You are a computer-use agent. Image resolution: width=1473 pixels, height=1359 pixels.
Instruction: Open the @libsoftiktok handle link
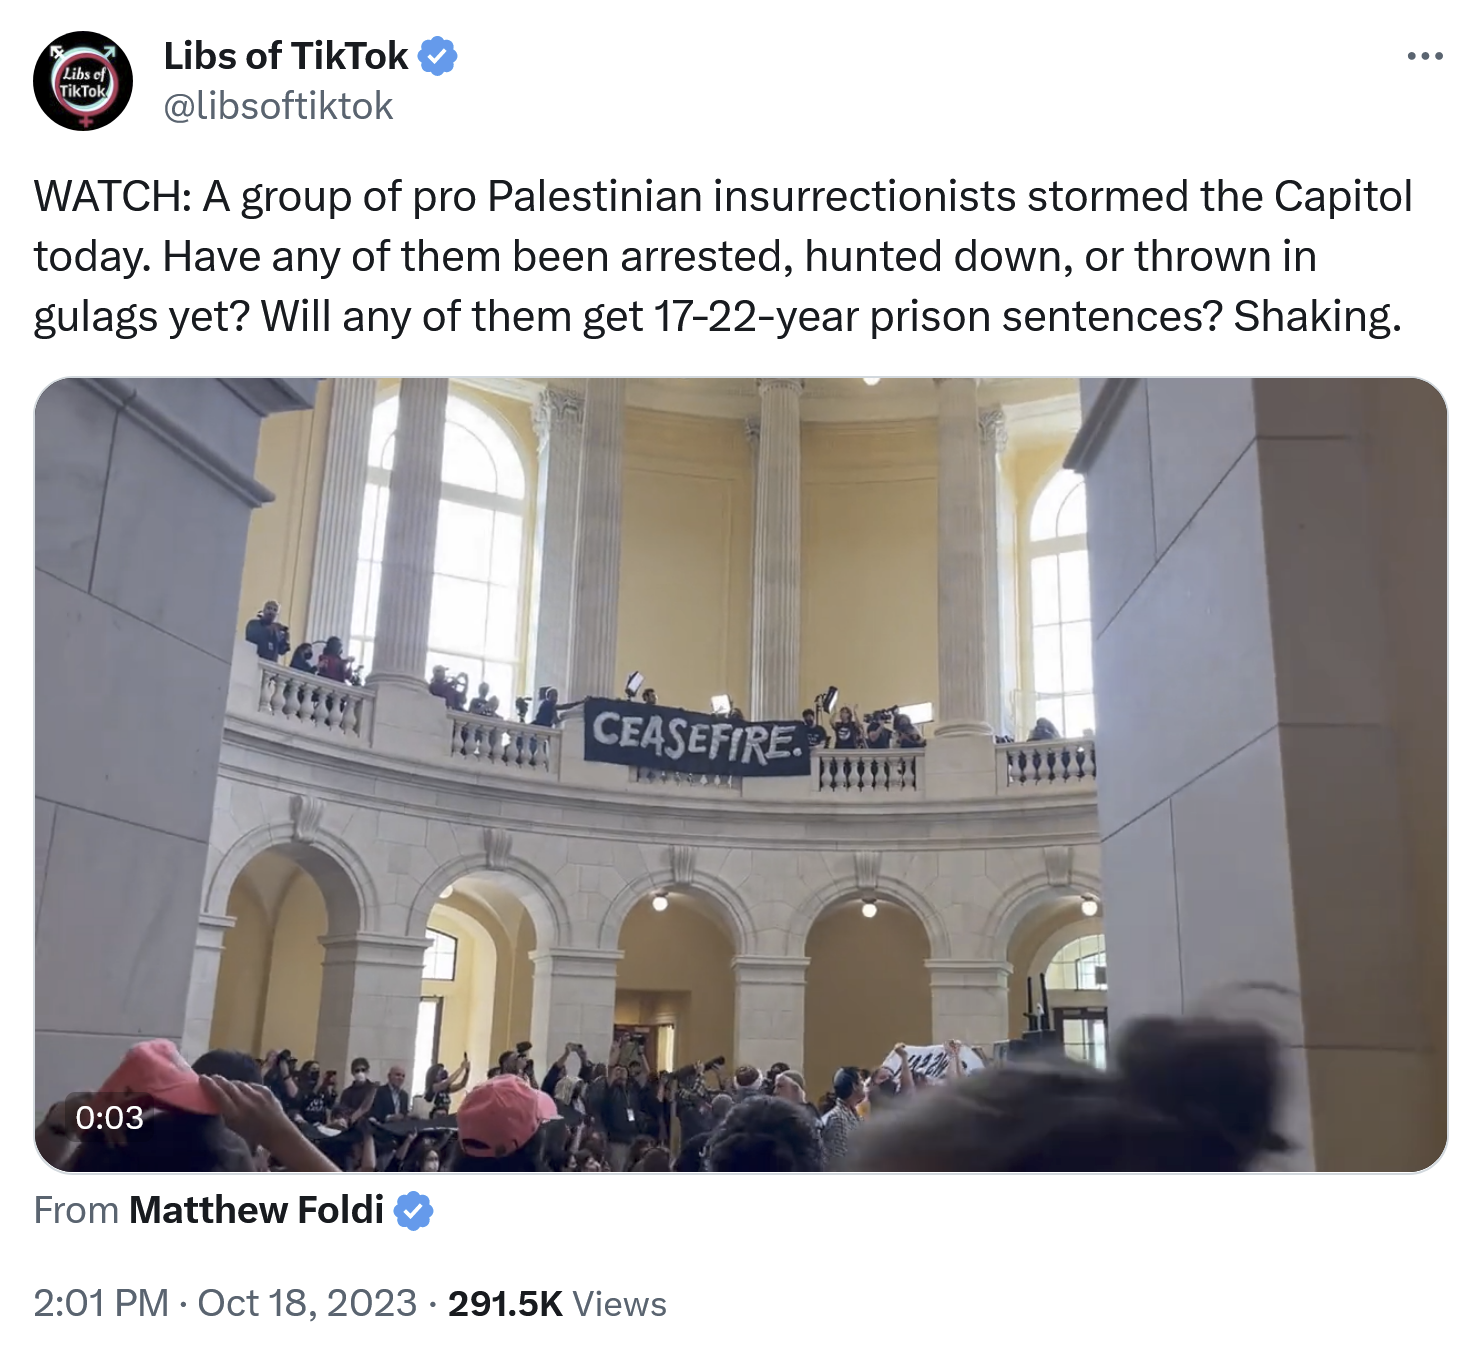pos(278,106)
